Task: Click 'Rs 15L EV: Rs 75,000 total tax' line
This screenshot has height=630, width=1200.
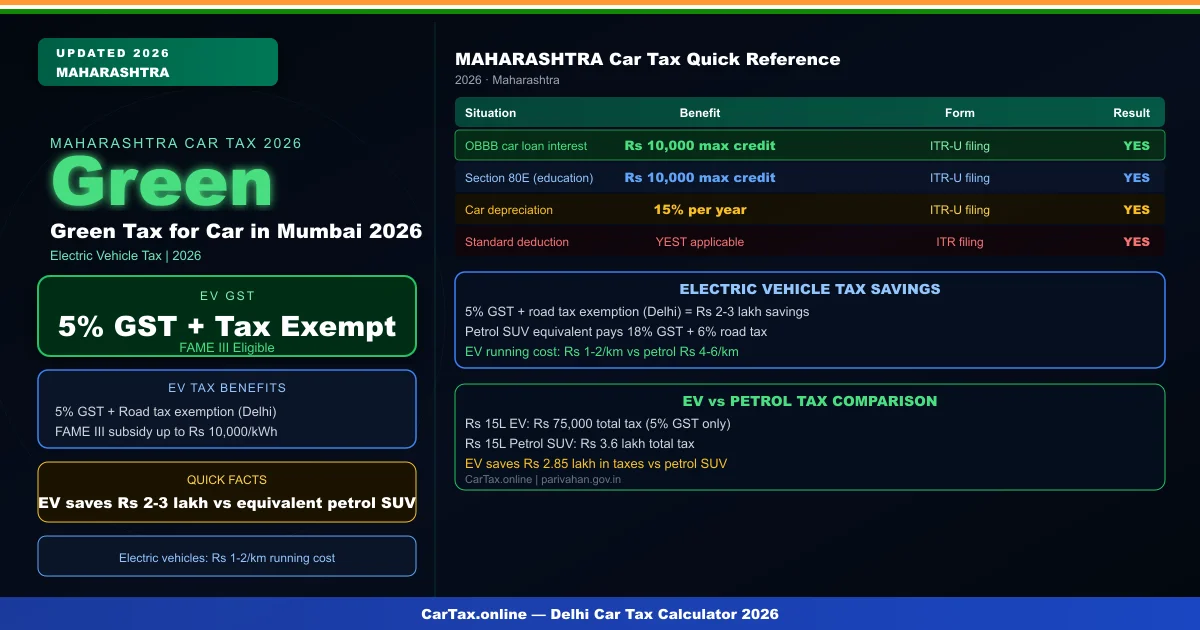Action: (598, 424)
